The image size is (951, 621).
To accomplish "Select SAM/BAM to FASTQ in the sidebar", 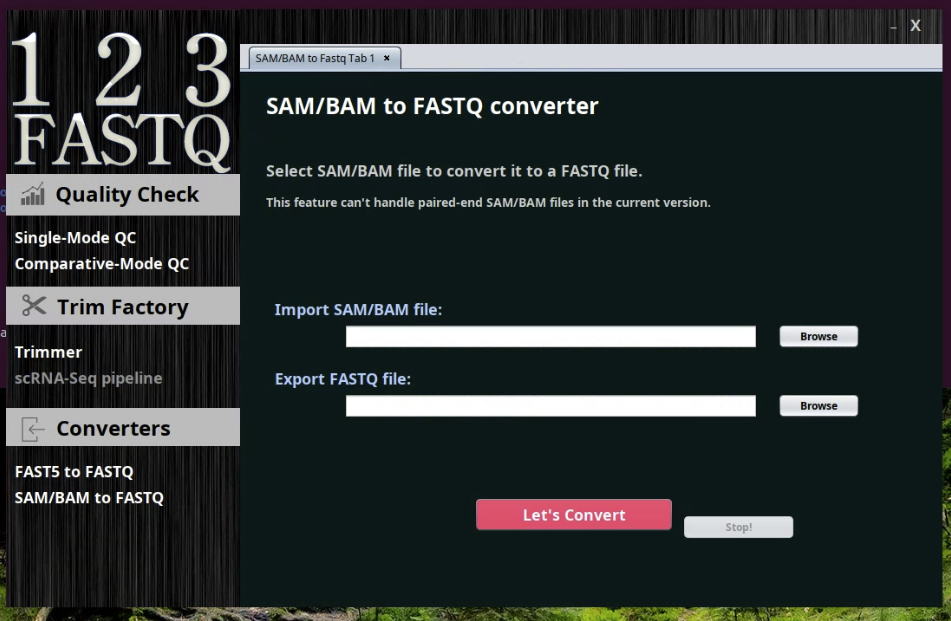I will [89, 497].
